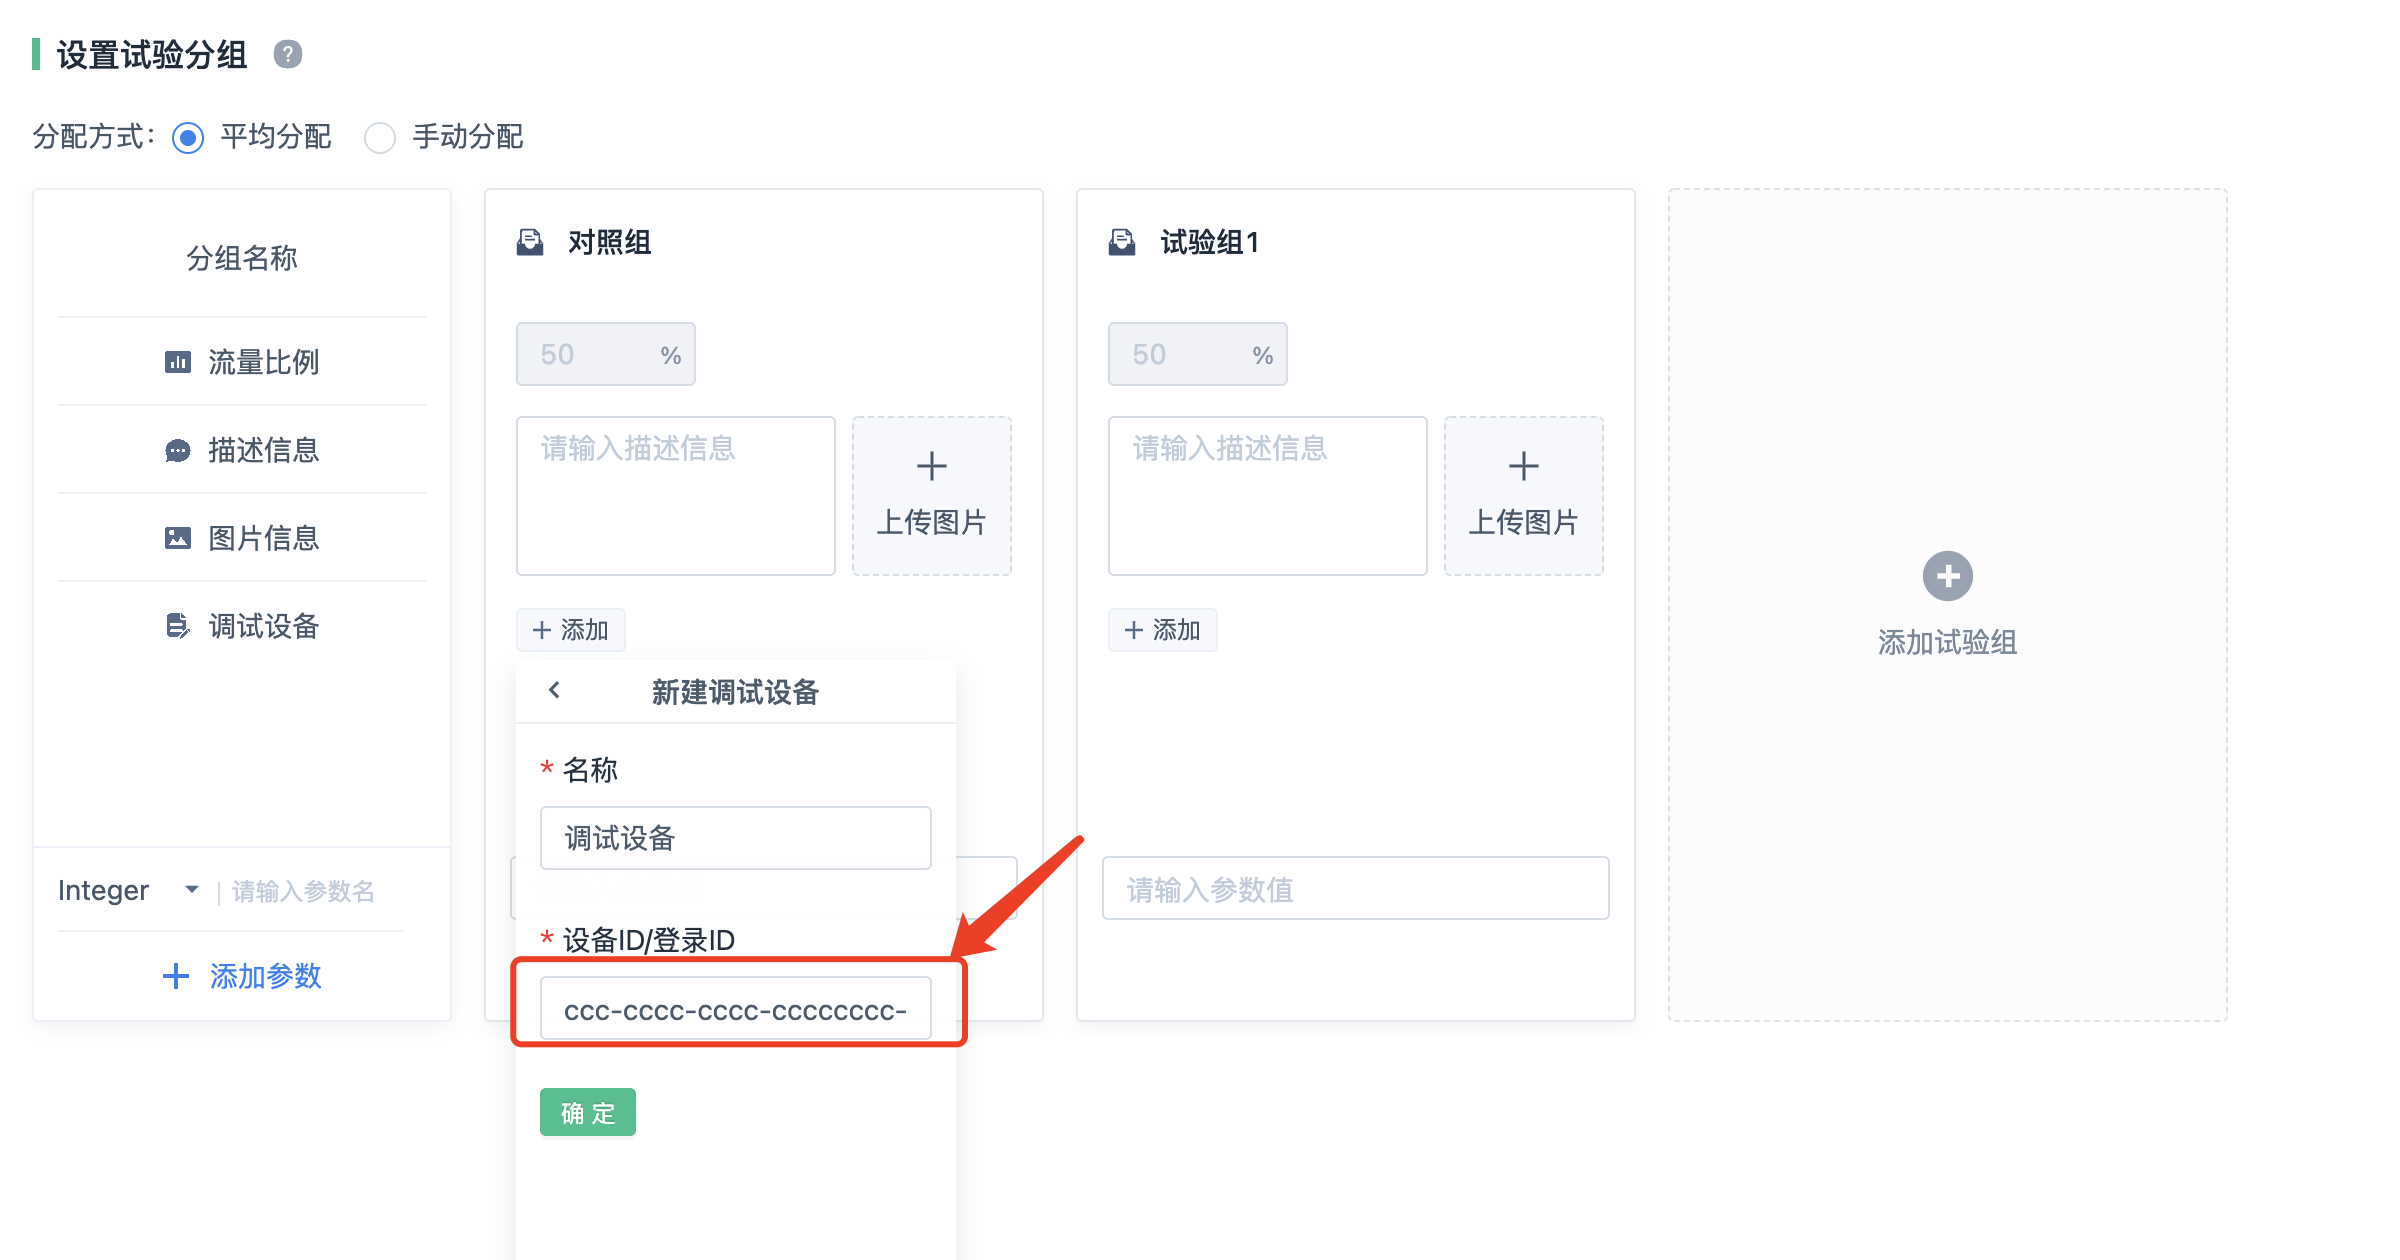Go back from 新建调试设备 panel

(x=555, y=690)
